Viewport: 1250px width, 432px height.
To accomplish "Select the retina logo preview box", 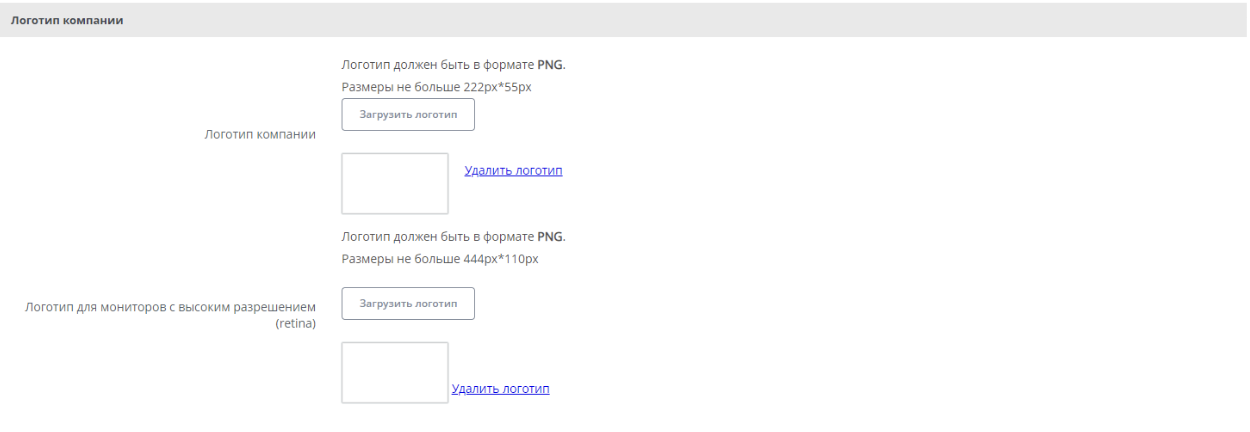I will click(395, 373).
